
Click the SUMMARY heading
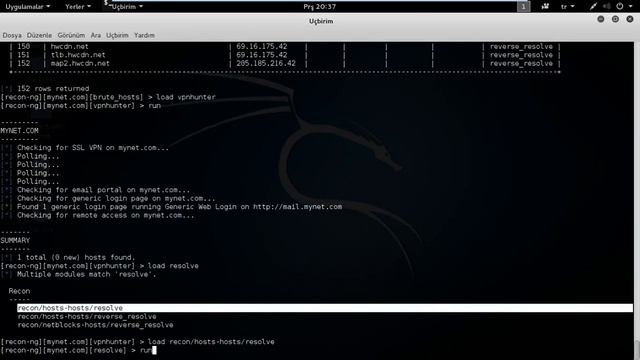[x=15, y=240]
